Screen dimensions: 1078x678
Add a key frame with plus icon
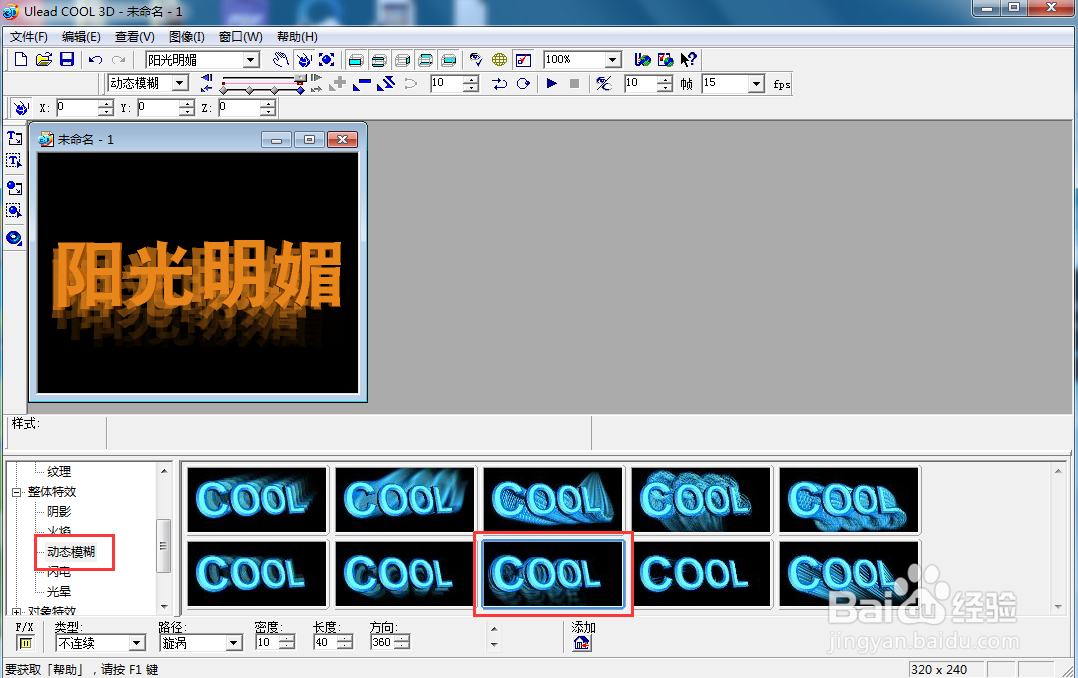(338, 83)
